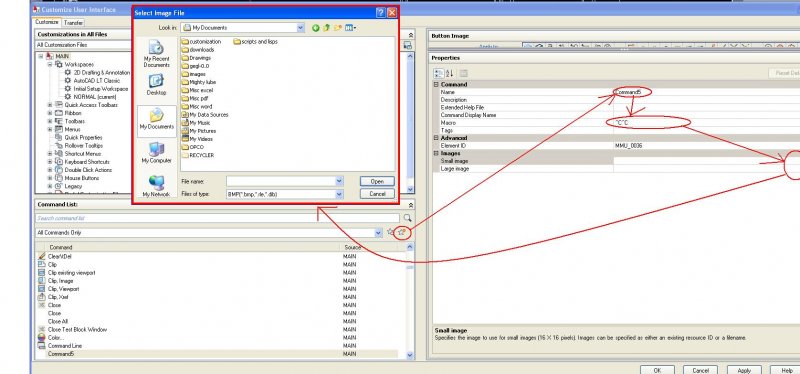Collapse the Advanced section in Properties
The width and height of the screenshot is (800, 374).
436,138
